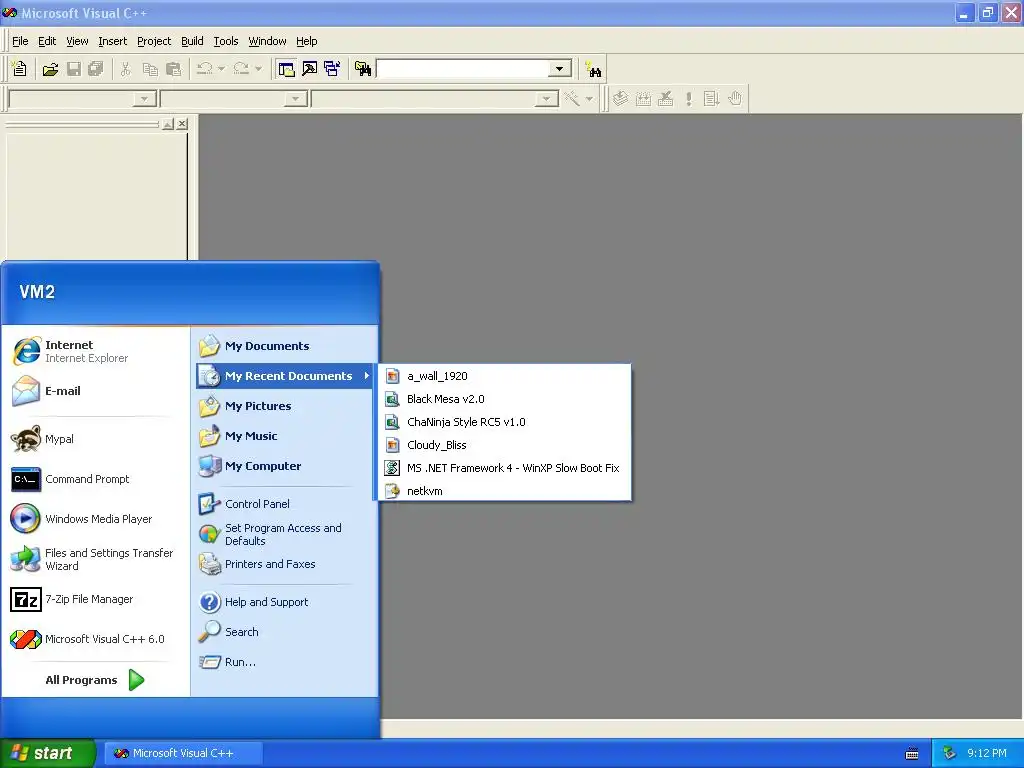
Task: Open the Build menu
Action: tap(192, 41)
